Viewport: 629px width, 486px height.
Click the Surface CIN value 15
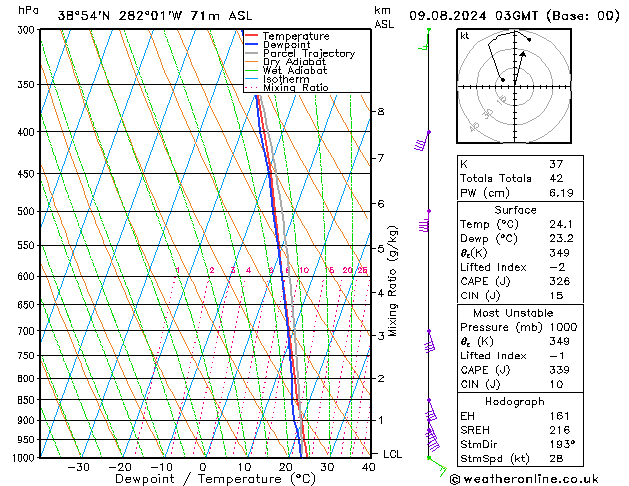[556, 296]
